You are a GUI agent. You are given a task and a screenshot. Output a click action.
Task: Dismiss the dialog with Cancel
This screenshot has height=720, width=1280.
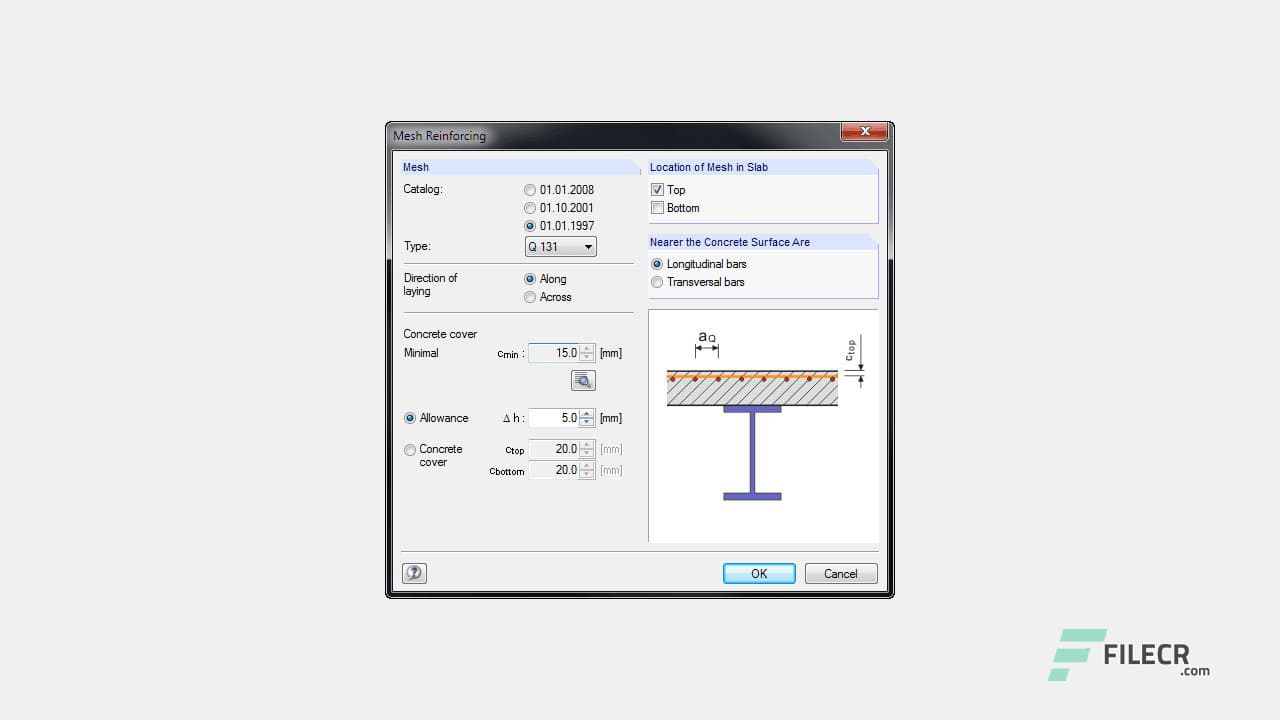tap(840, 573)
